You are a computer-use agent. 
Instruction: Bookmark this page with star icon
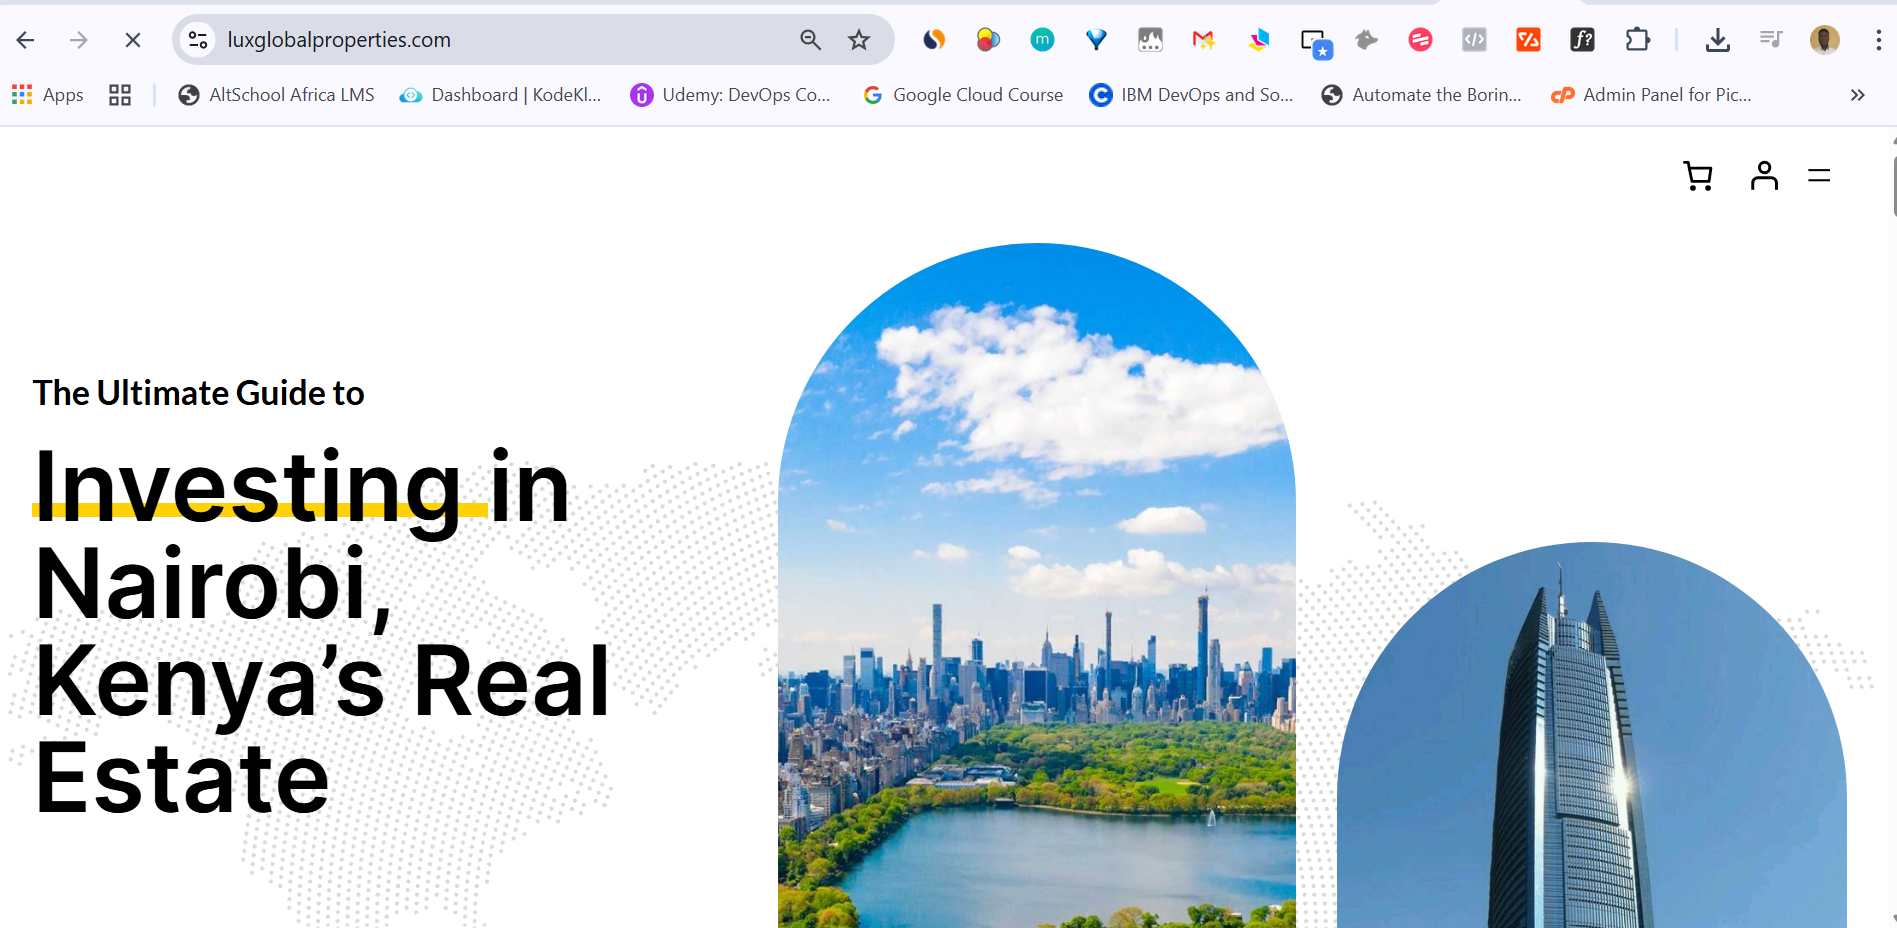[x=859, y=40]
